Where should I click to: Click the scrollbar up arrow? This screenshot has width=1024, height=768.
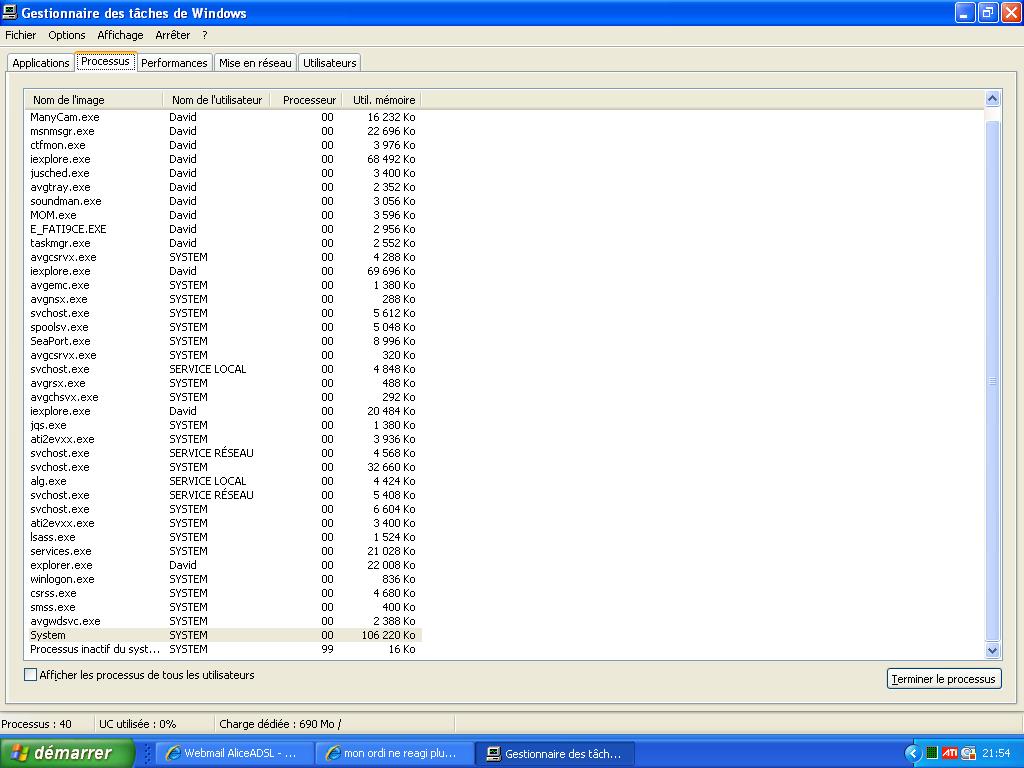tap(992, 99)
